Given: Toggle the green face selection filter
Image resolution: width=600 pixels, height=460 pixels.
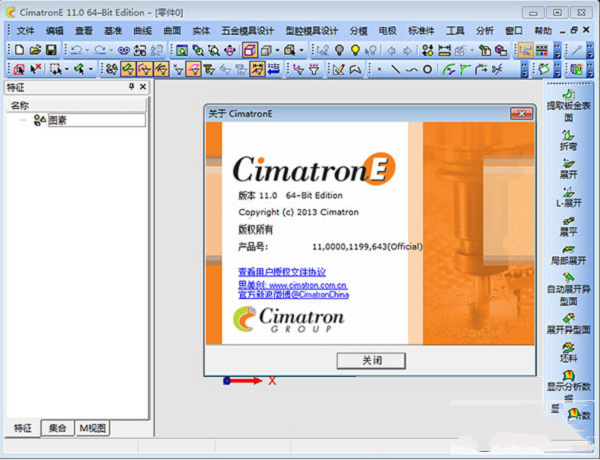Looking at the screenshot, I should tap(128, 69).
